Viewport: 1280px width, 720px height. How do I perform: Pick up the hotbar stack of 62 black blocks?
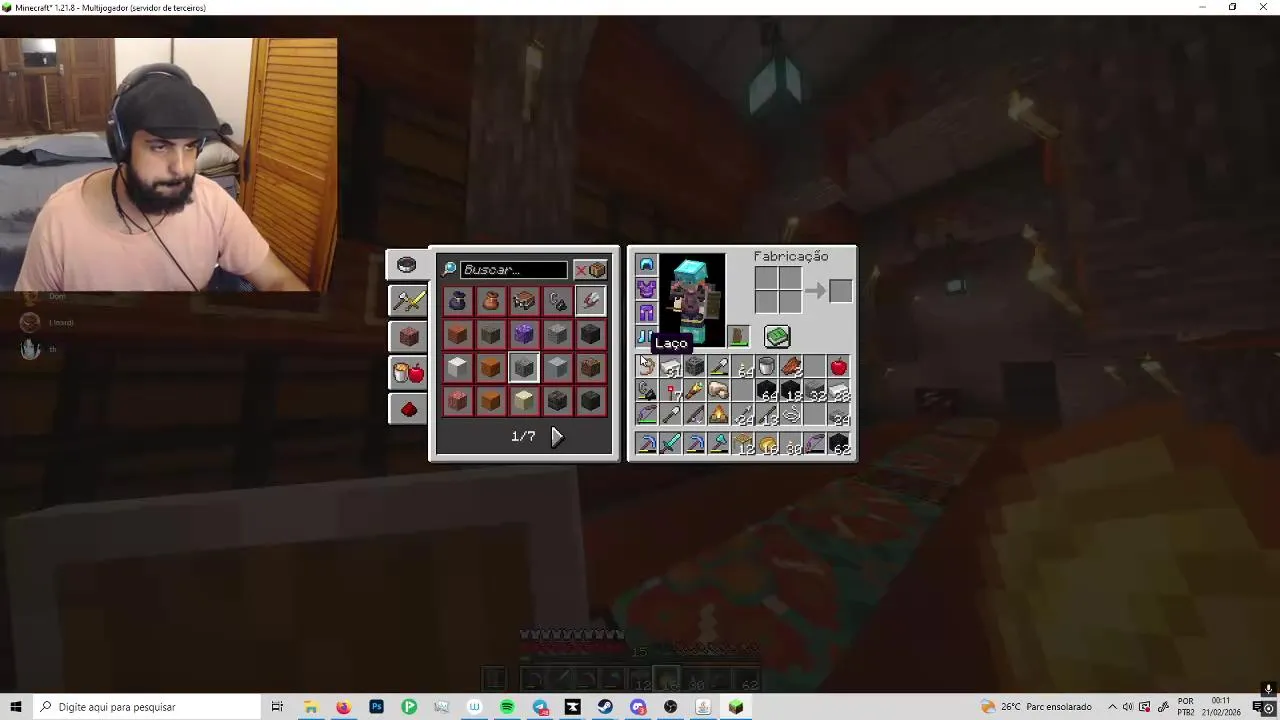pyautogui.click(x=839, y=442)
